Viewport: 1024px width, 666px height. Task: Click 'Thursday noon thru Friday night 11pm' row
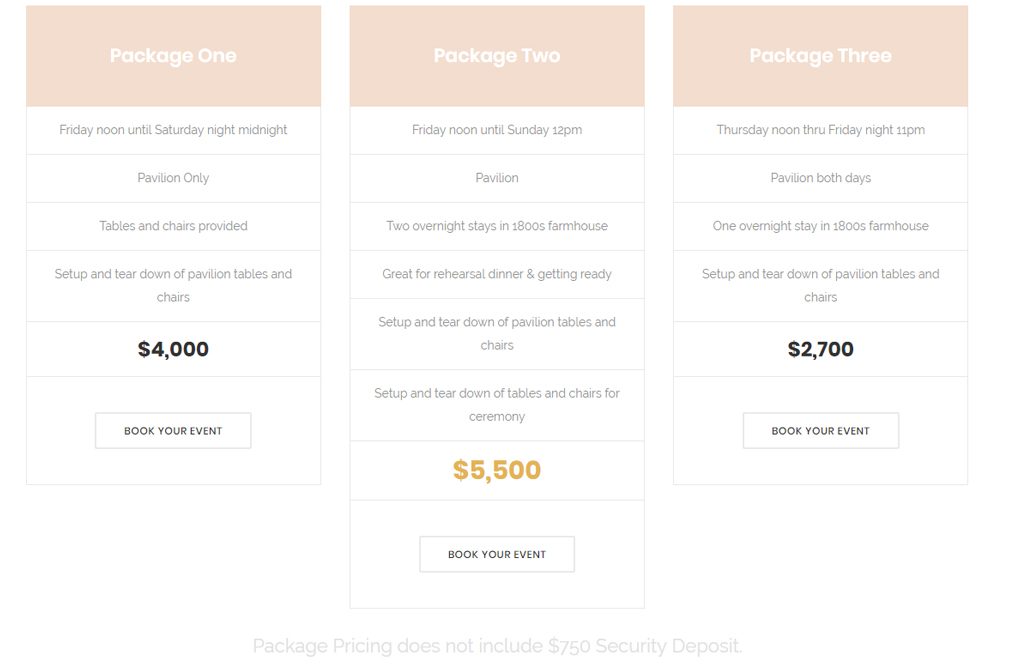click(820, 130)
